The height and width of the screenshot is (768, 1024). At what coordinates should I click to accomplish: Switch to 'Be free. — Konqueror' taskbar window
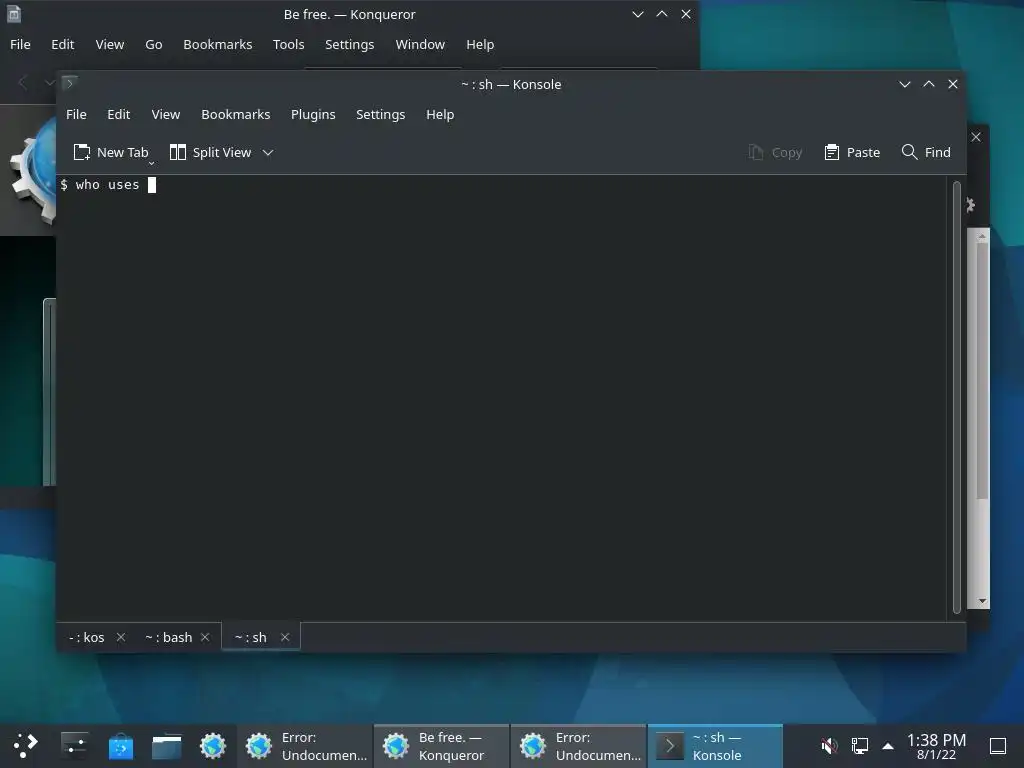[x=441, y=746]
